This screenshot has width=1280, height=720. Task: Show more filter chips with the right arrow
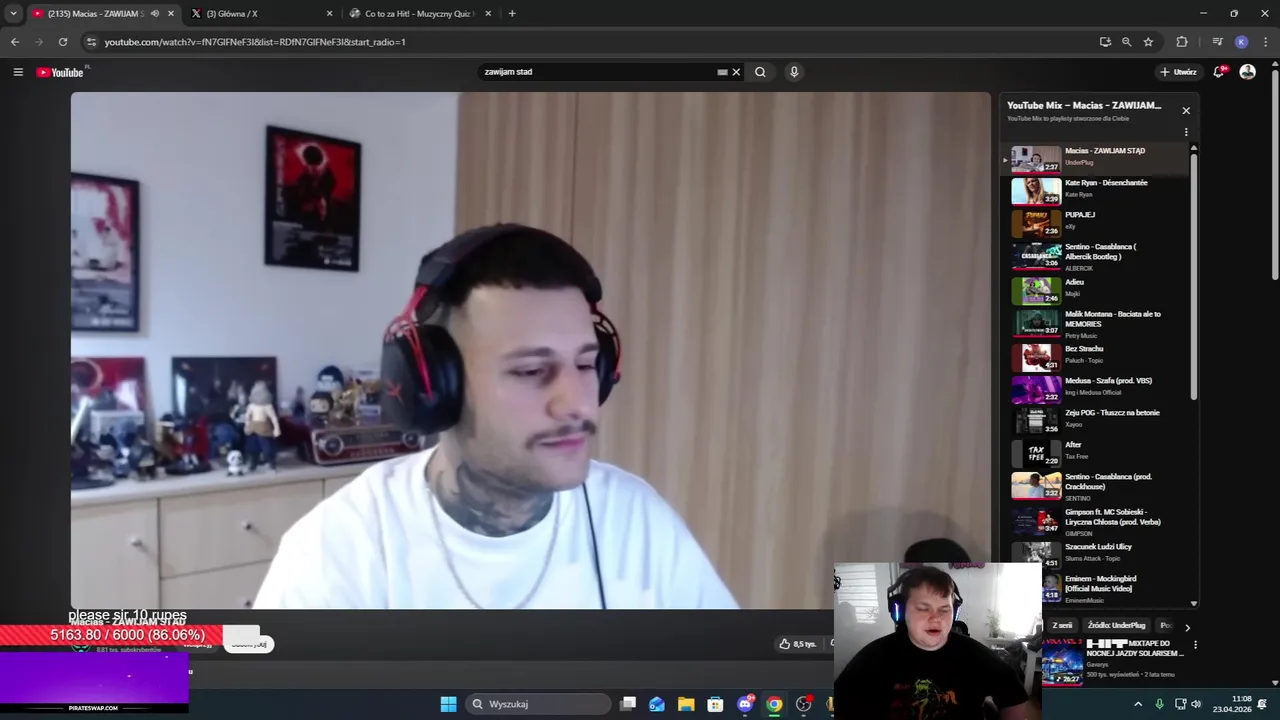point(1187,627)
